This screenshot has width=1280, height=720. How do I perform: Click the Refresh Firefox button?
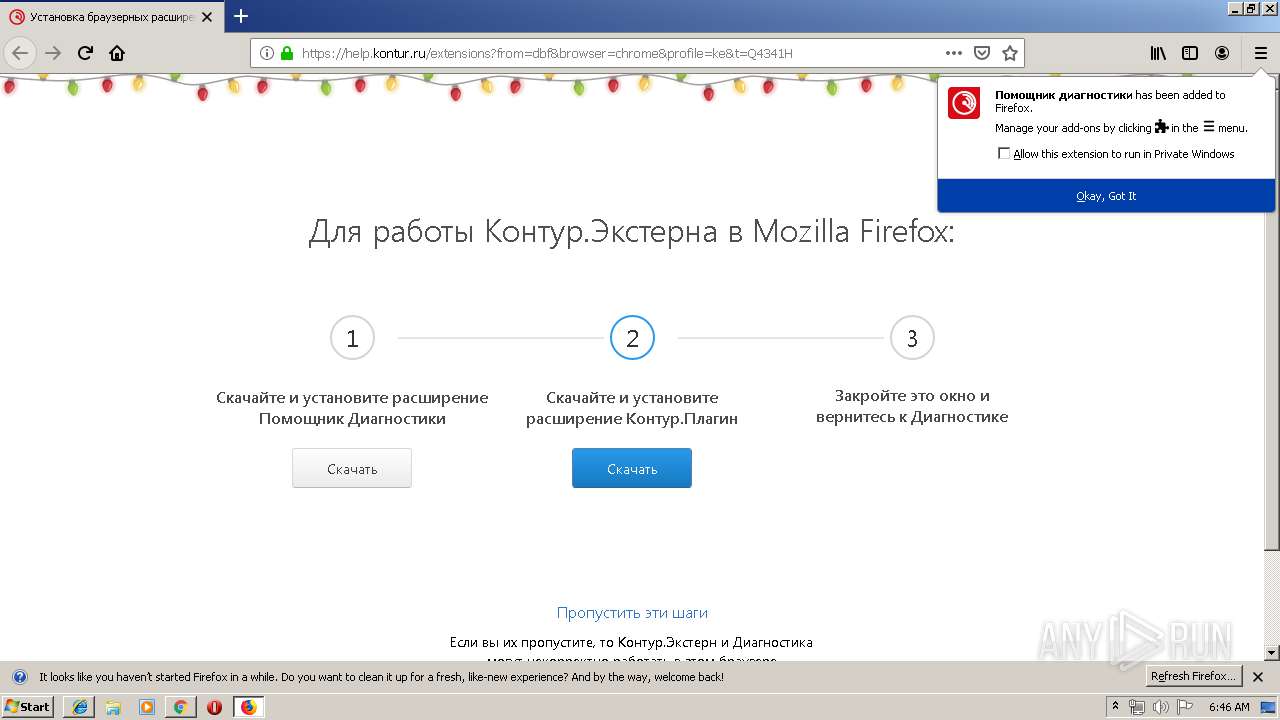pyautogui.click(x=1193, y=676)
